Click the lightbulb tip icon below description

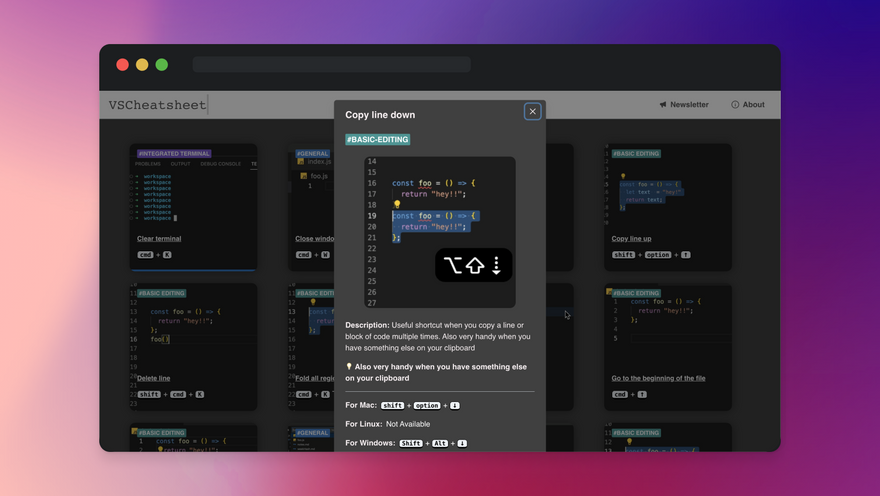click(x=349, y=366)
